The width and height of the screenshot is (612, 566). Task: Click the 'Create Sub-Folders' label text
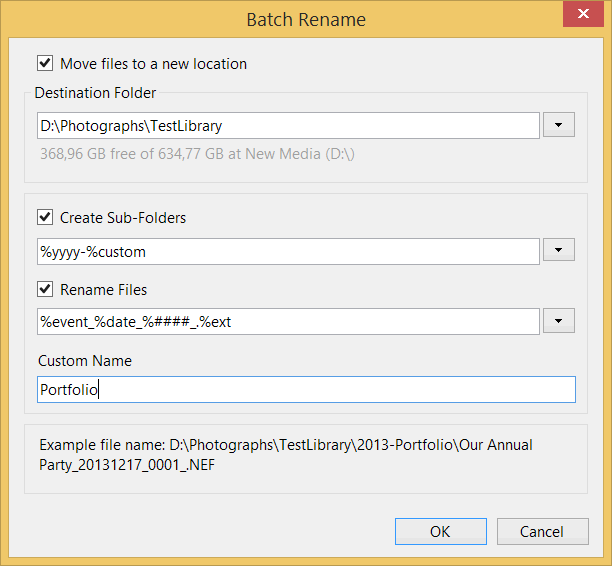pos(123,217)
